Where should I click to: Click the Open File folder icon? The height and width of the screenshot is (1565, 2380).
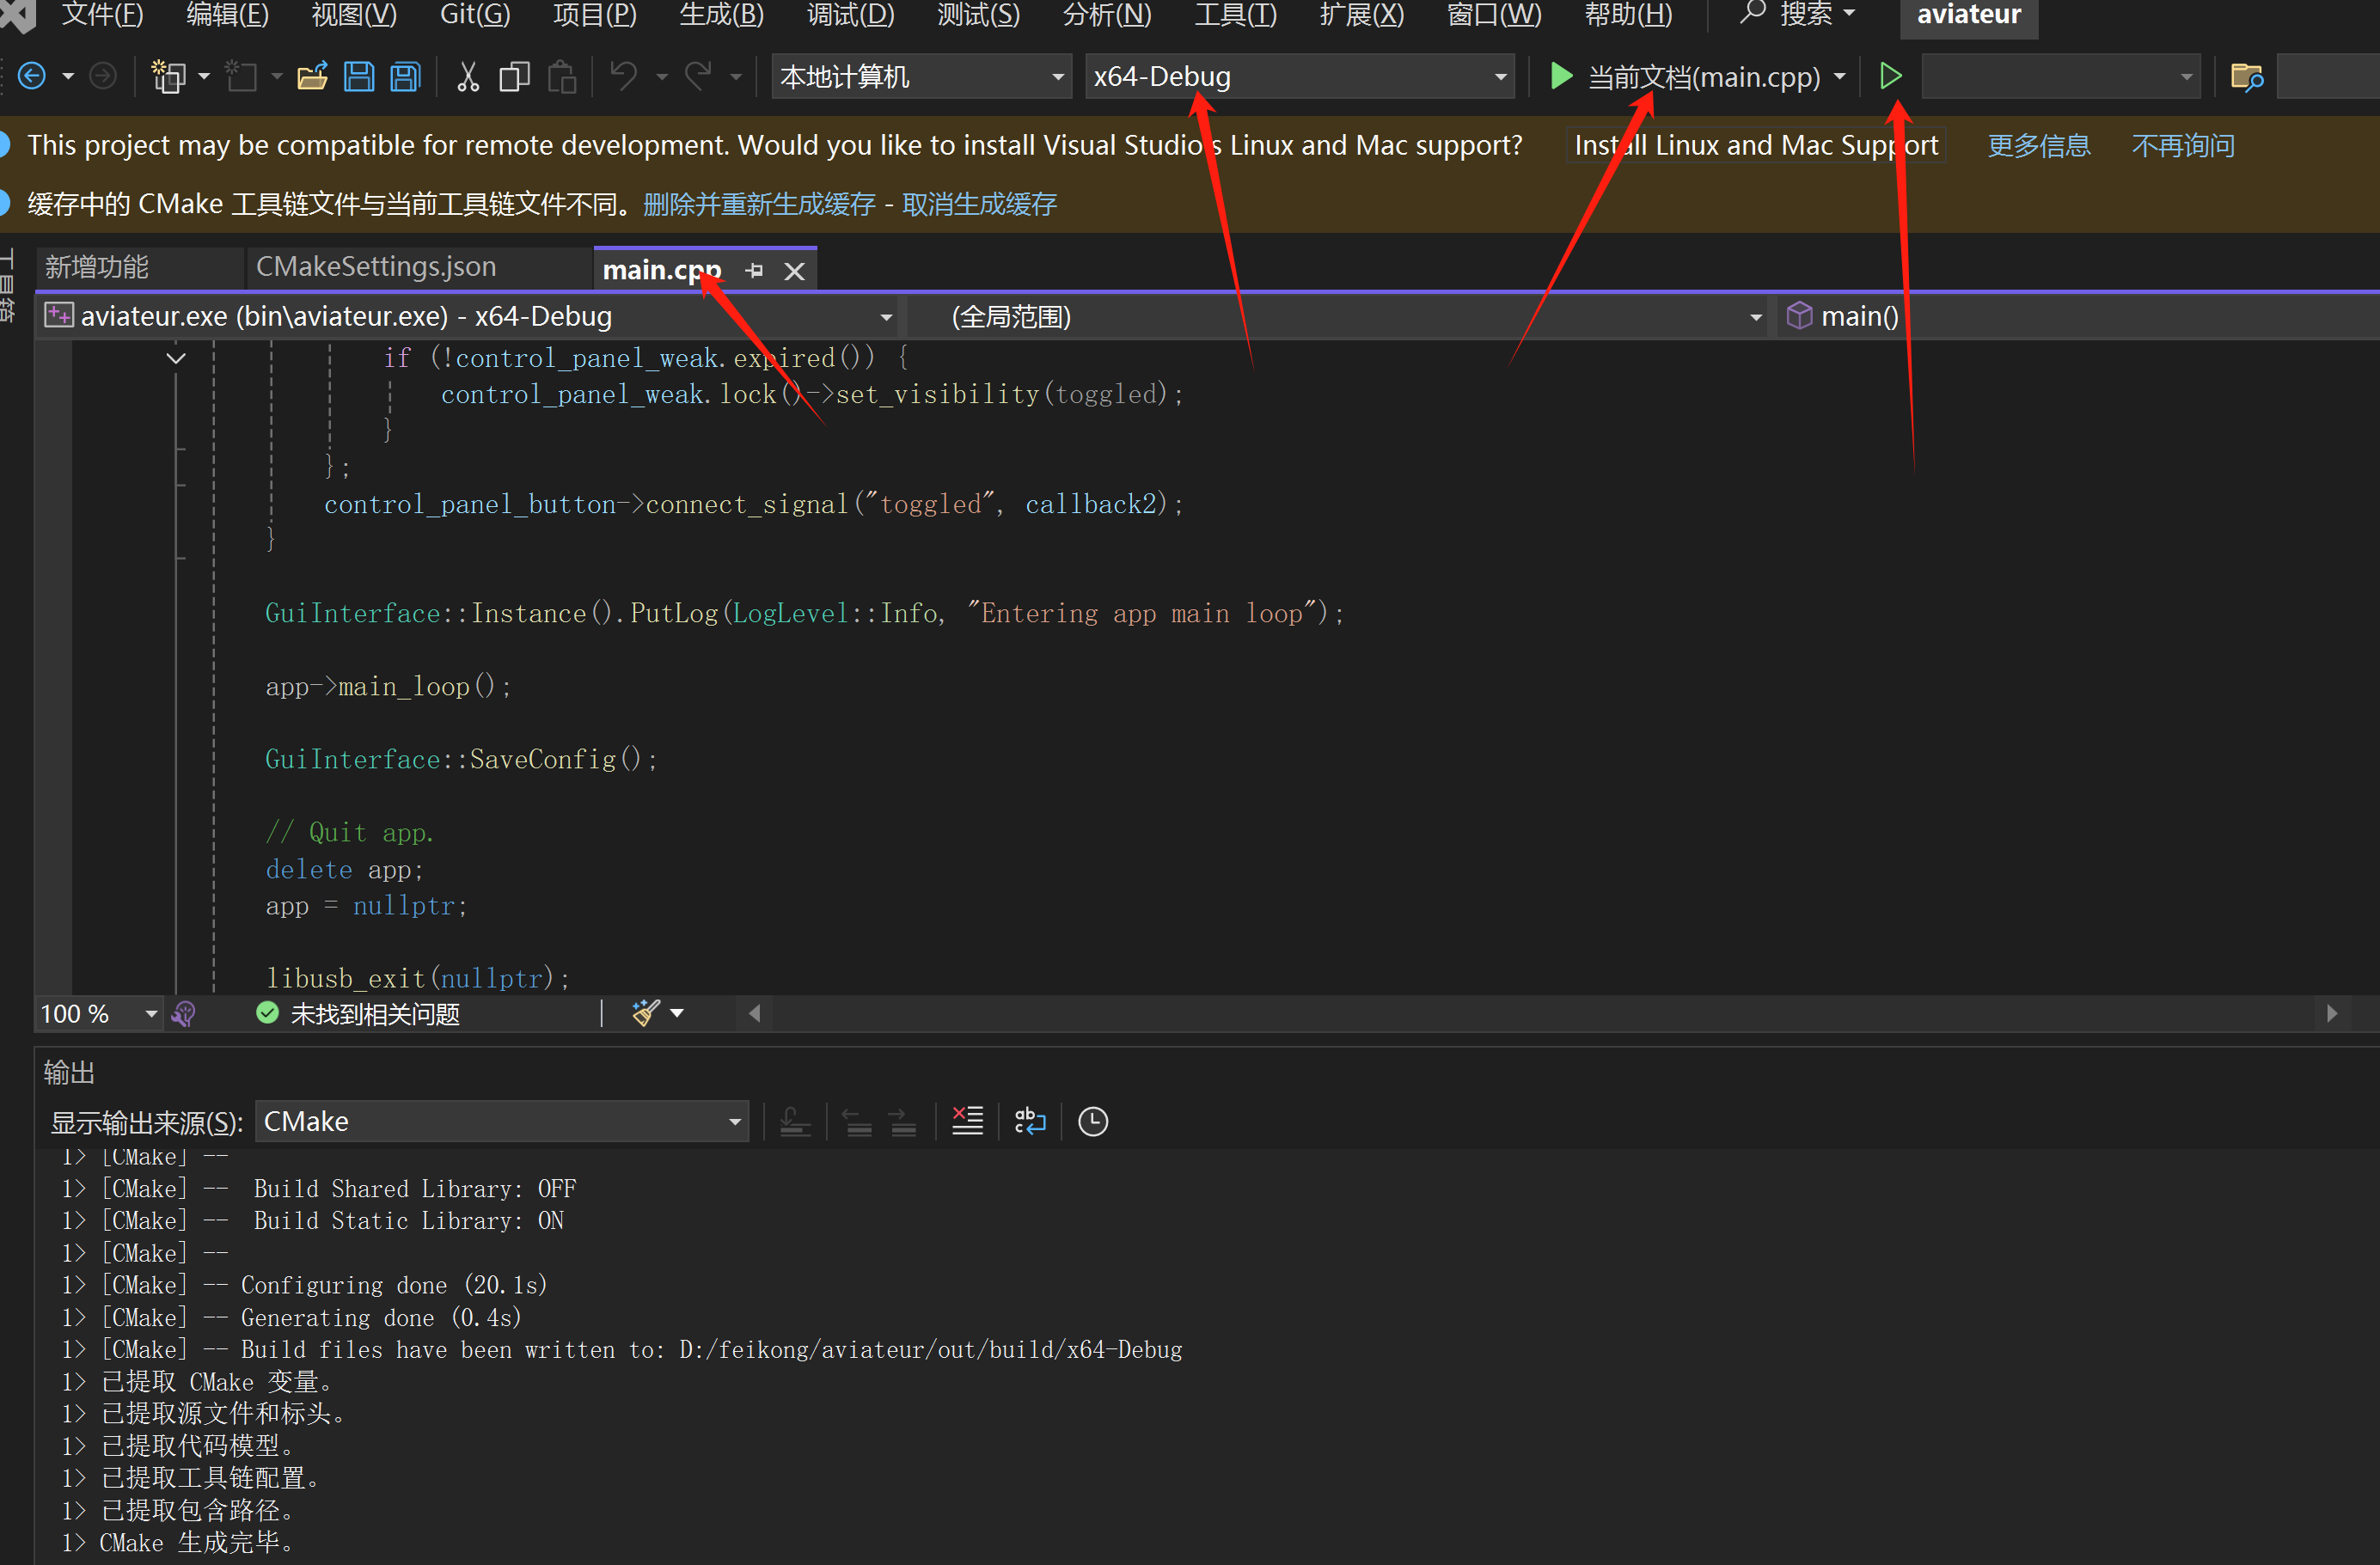(x=312, y=77)
